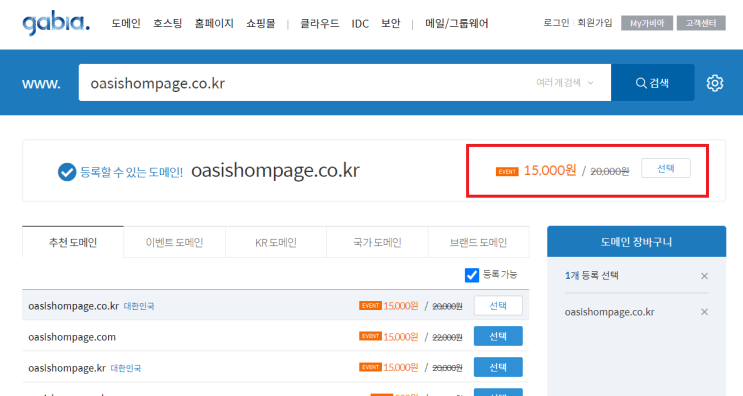The height and width of the screenshot is (396, 743).
Task: Expand the 여러 개 검색 dropdown
Action: pos(565,83)
